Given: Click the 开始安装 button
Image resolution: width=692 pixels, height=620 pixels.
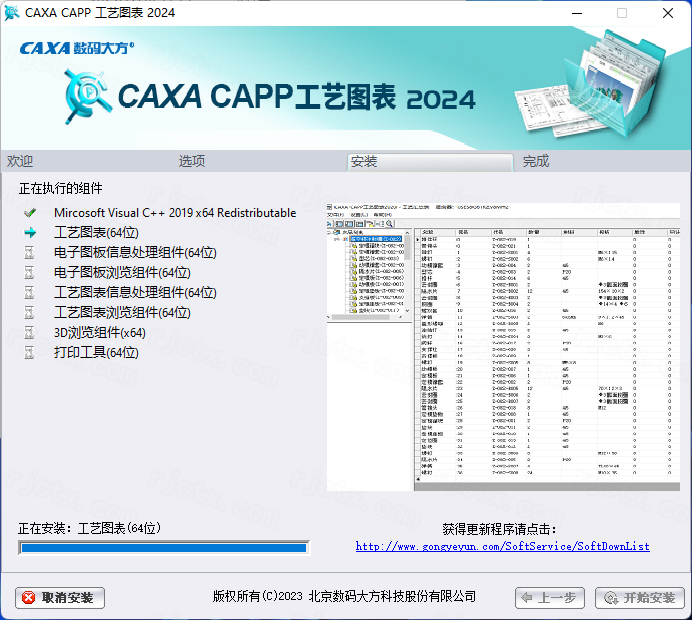Looking at the screenshot, I should (x=640, y=598).
